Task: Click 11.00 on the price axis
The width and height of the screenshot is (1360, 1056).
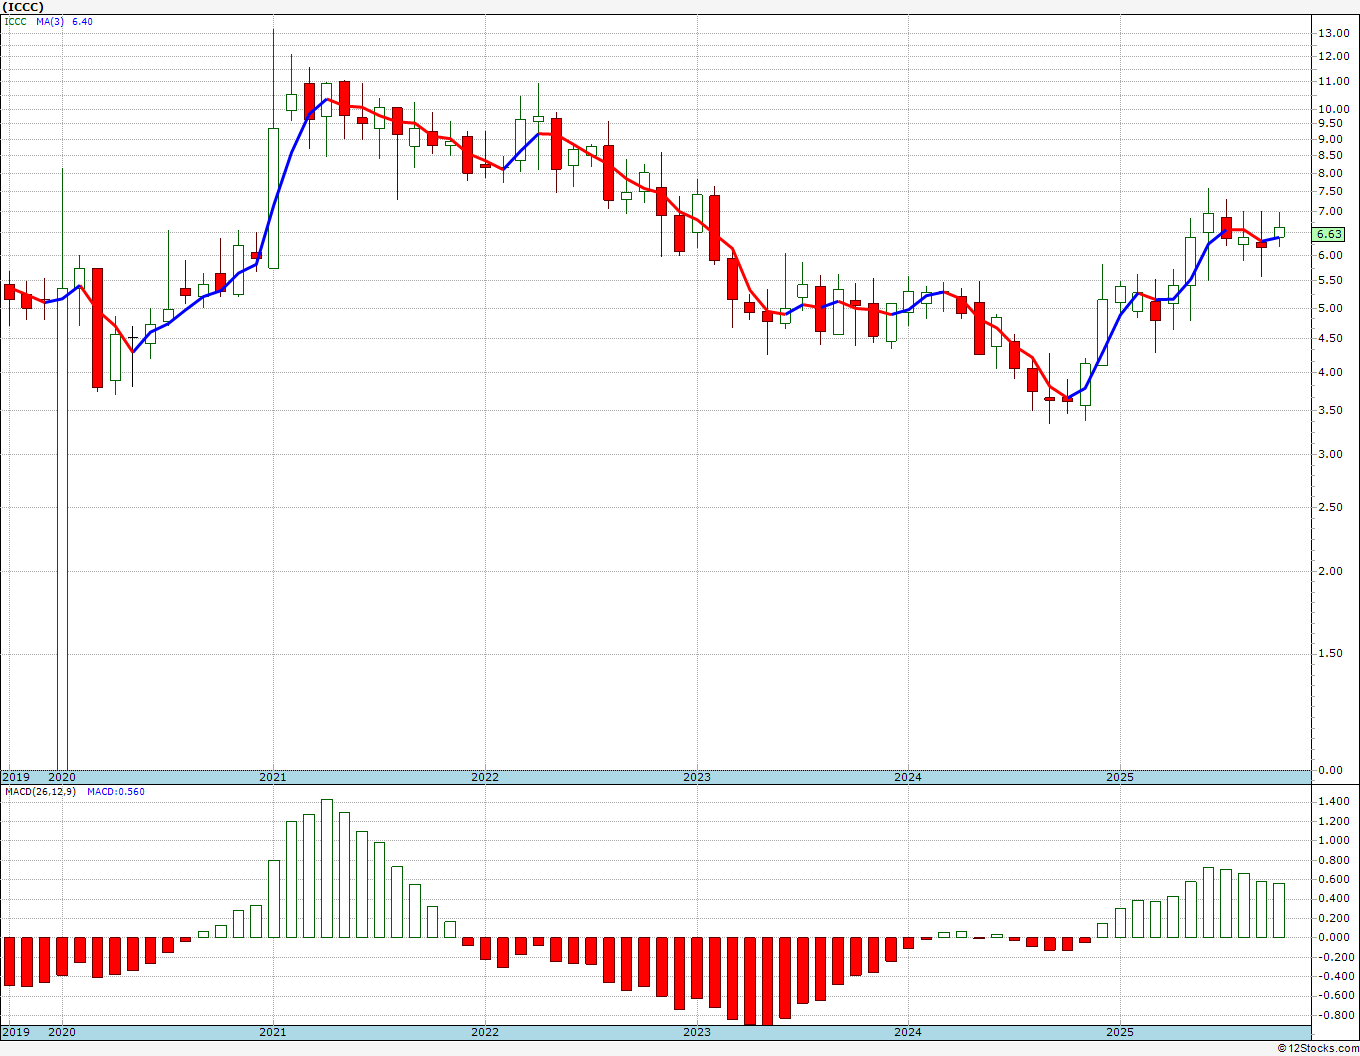Action: click(x=1333, y=81)
